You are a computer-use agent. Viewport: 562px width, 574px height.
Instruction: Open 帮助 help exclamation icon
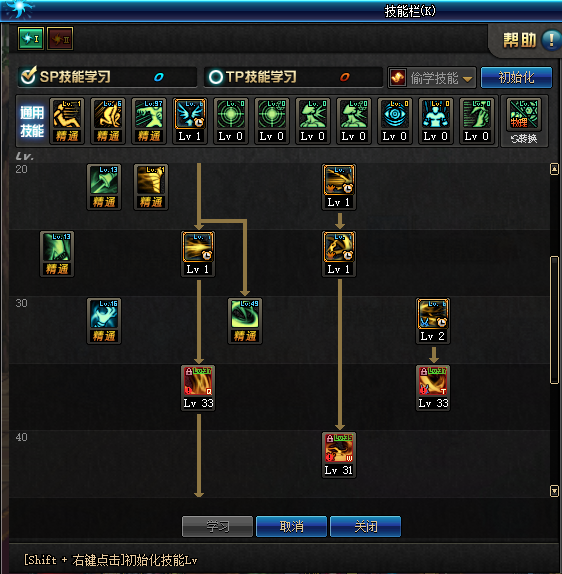point(551,40)
